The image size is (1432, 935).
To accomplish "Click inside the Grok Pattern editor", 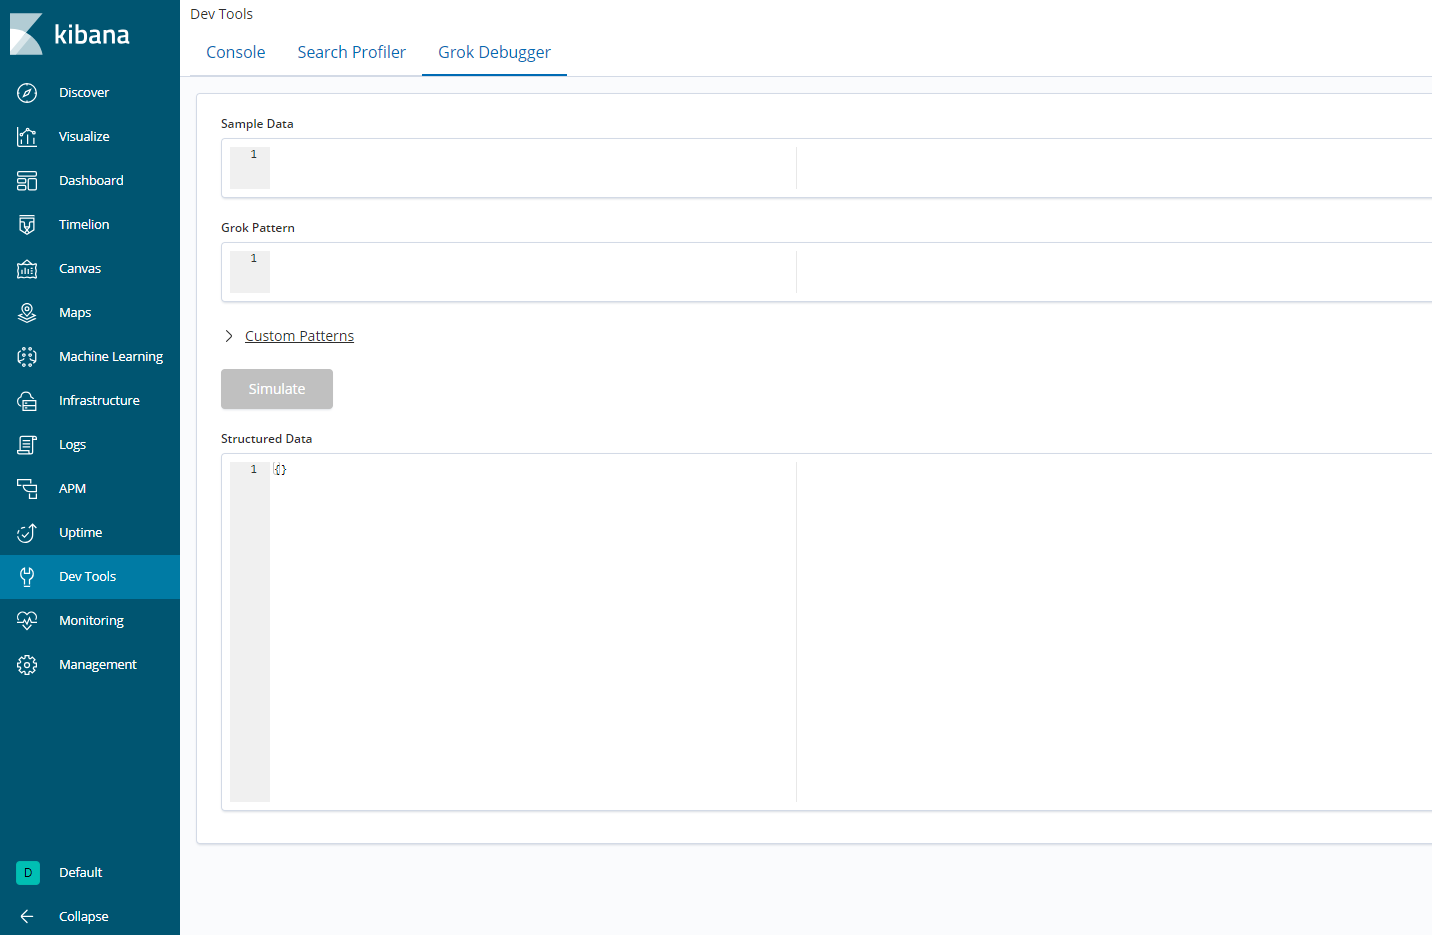I will 826,272.
